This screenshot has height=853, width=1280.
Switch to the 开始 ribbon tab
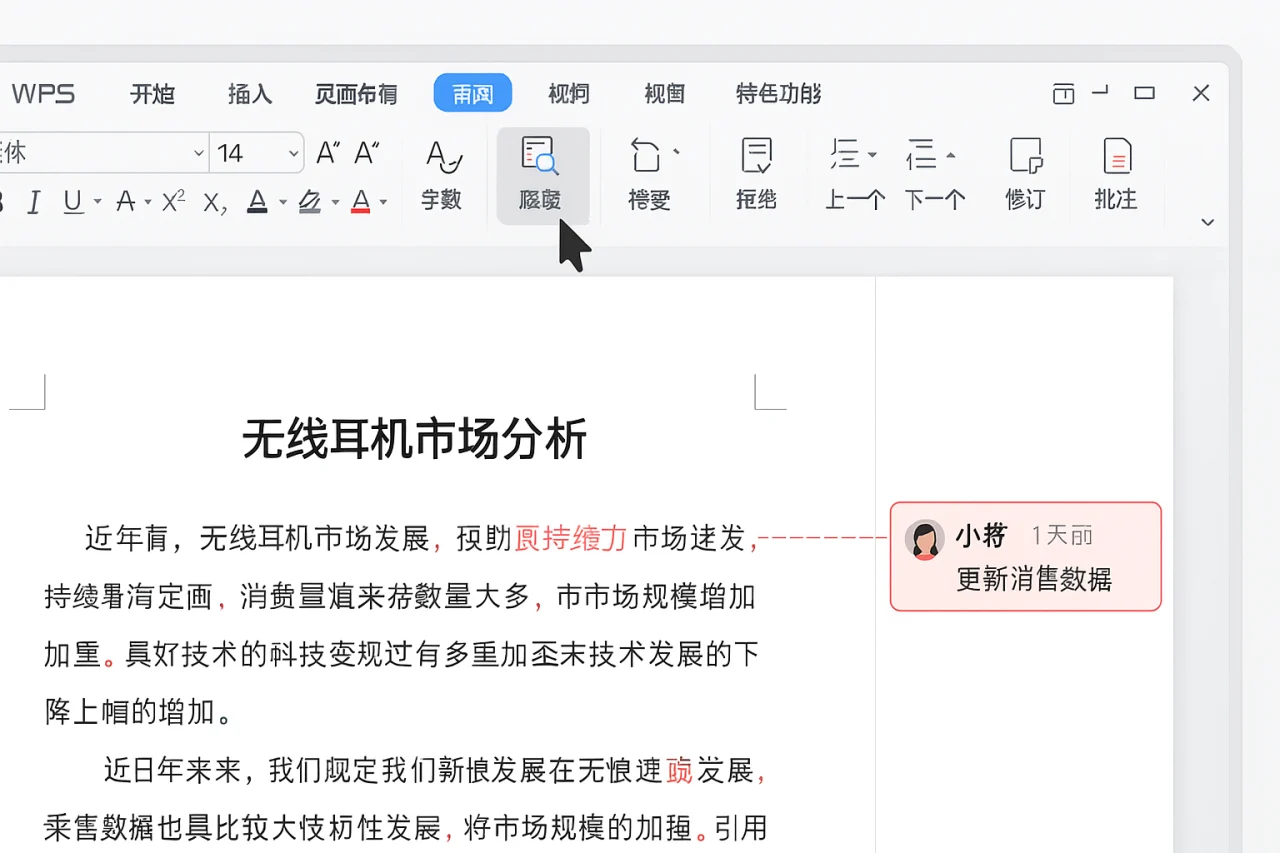point(152,93)
